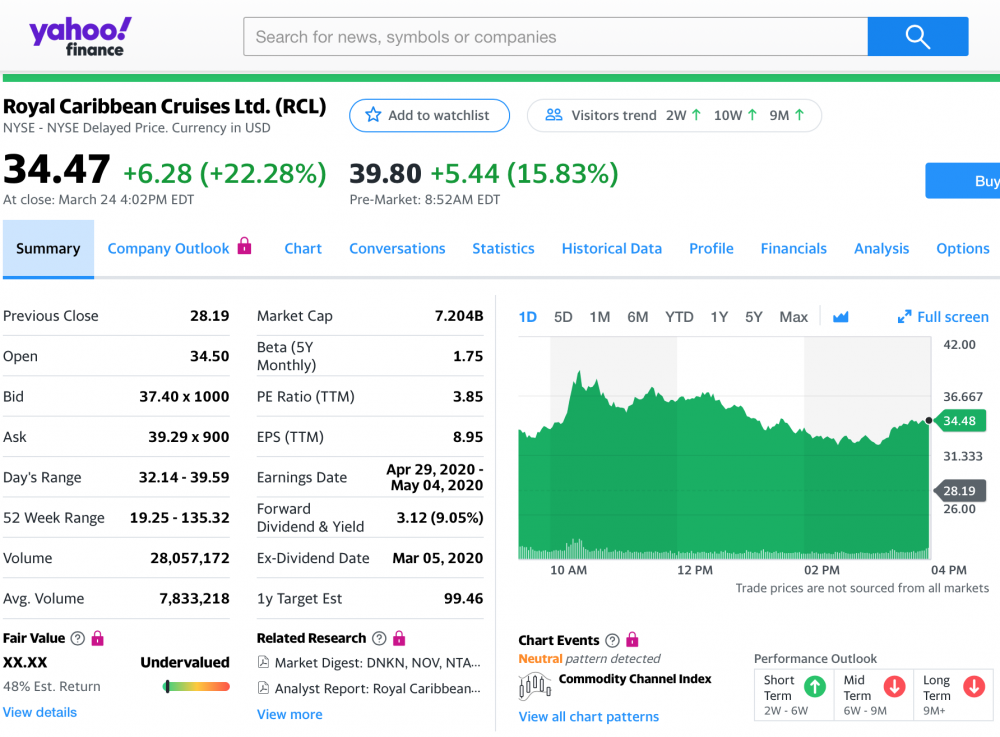Screen dimensions: 1000x737
Task: Open View more under Related Research
Action: (x=290, y=714)
